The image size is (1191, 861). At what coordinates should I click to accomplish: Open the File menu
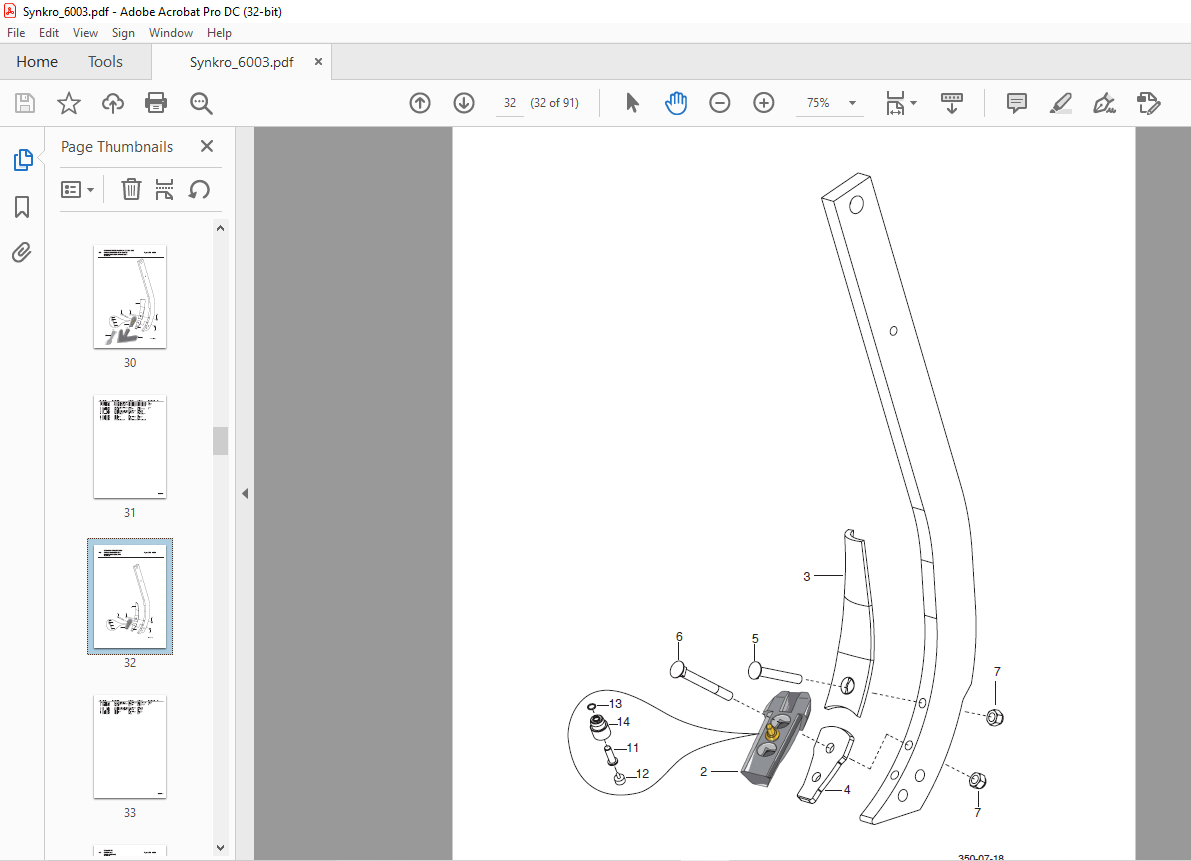(x=16, y=33)
